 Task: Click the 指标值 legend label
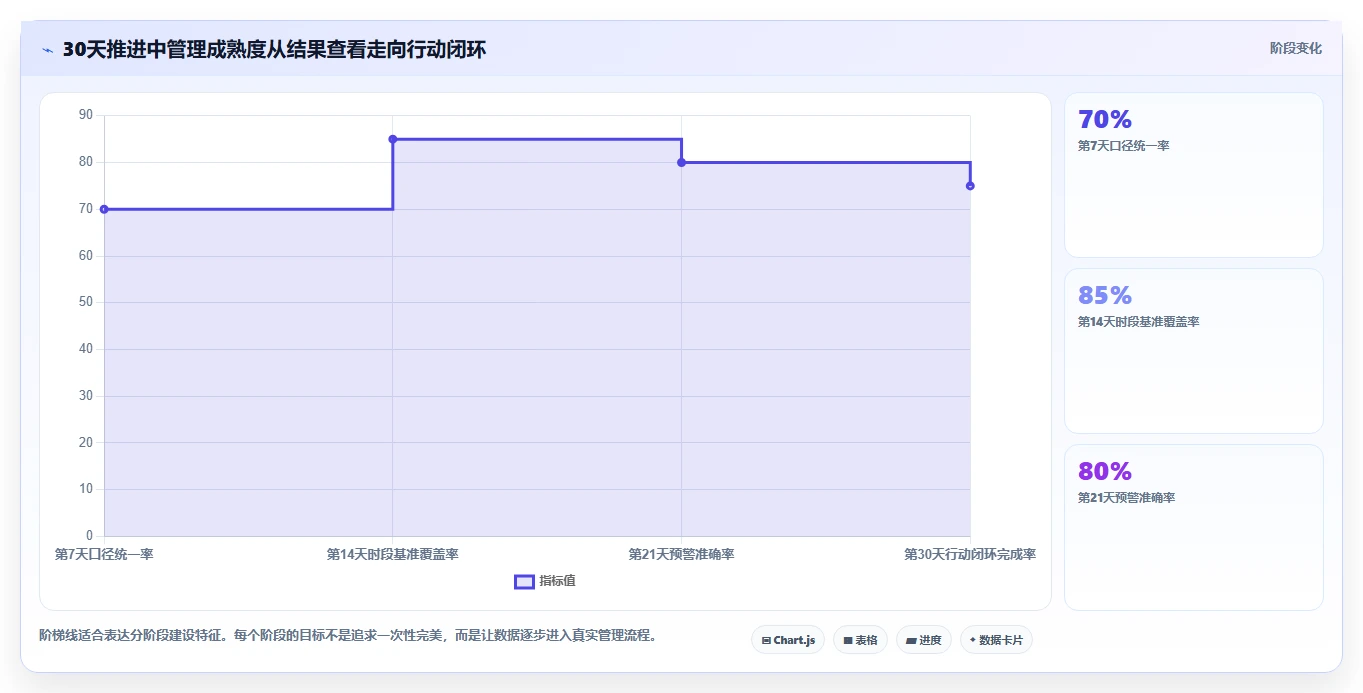[x=557, y=581]
